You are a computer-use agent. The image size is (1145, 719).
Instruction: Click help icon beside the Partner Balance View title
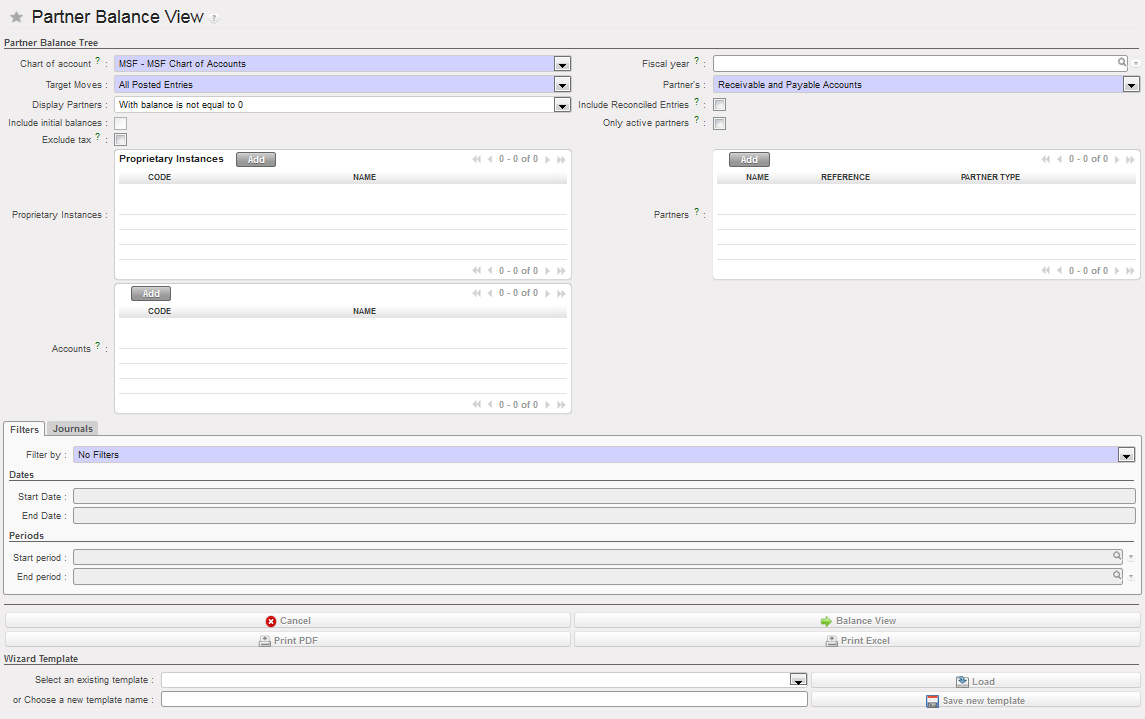click(x=214, y=19)
